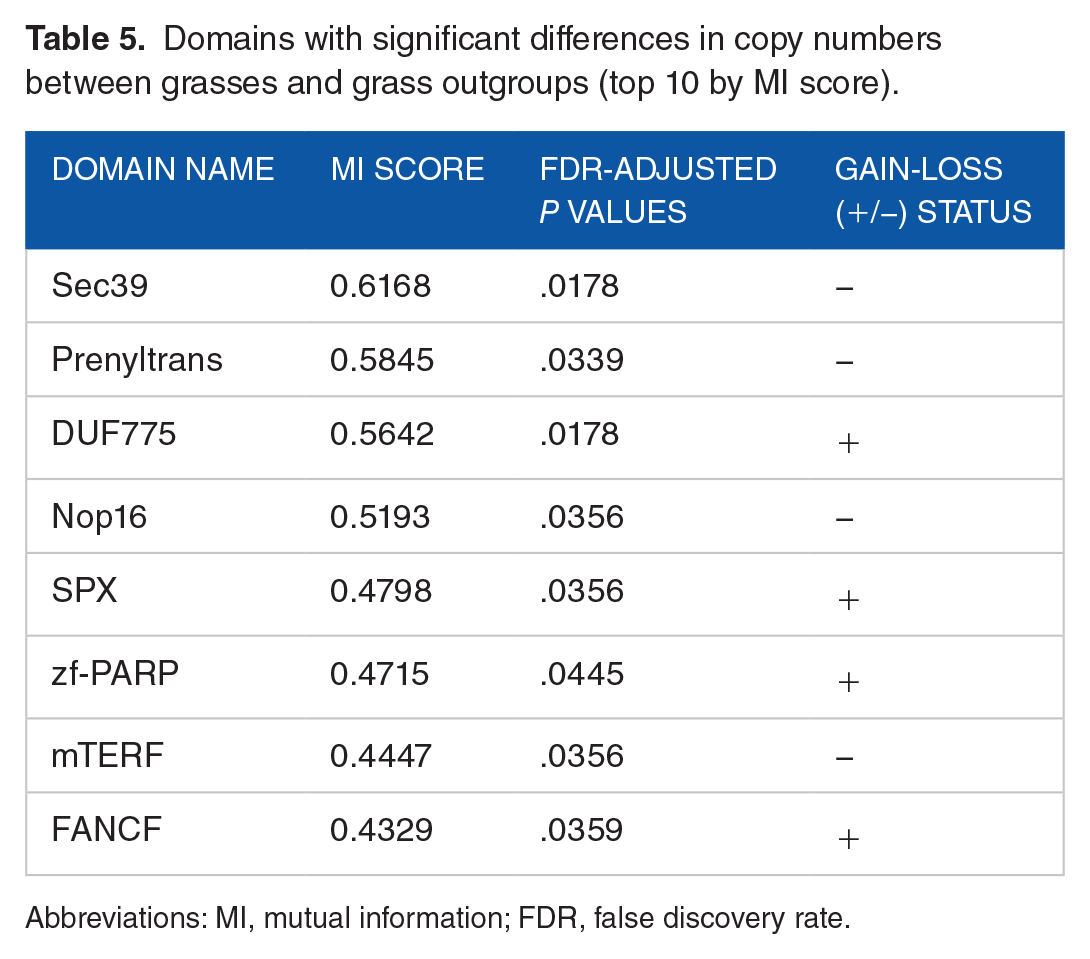Image resolution: width=1090 pixels, height=959 pixels.
Task: Click the GAIN-LOSS (+/–) STATUS header
Action: coord(933,190)
